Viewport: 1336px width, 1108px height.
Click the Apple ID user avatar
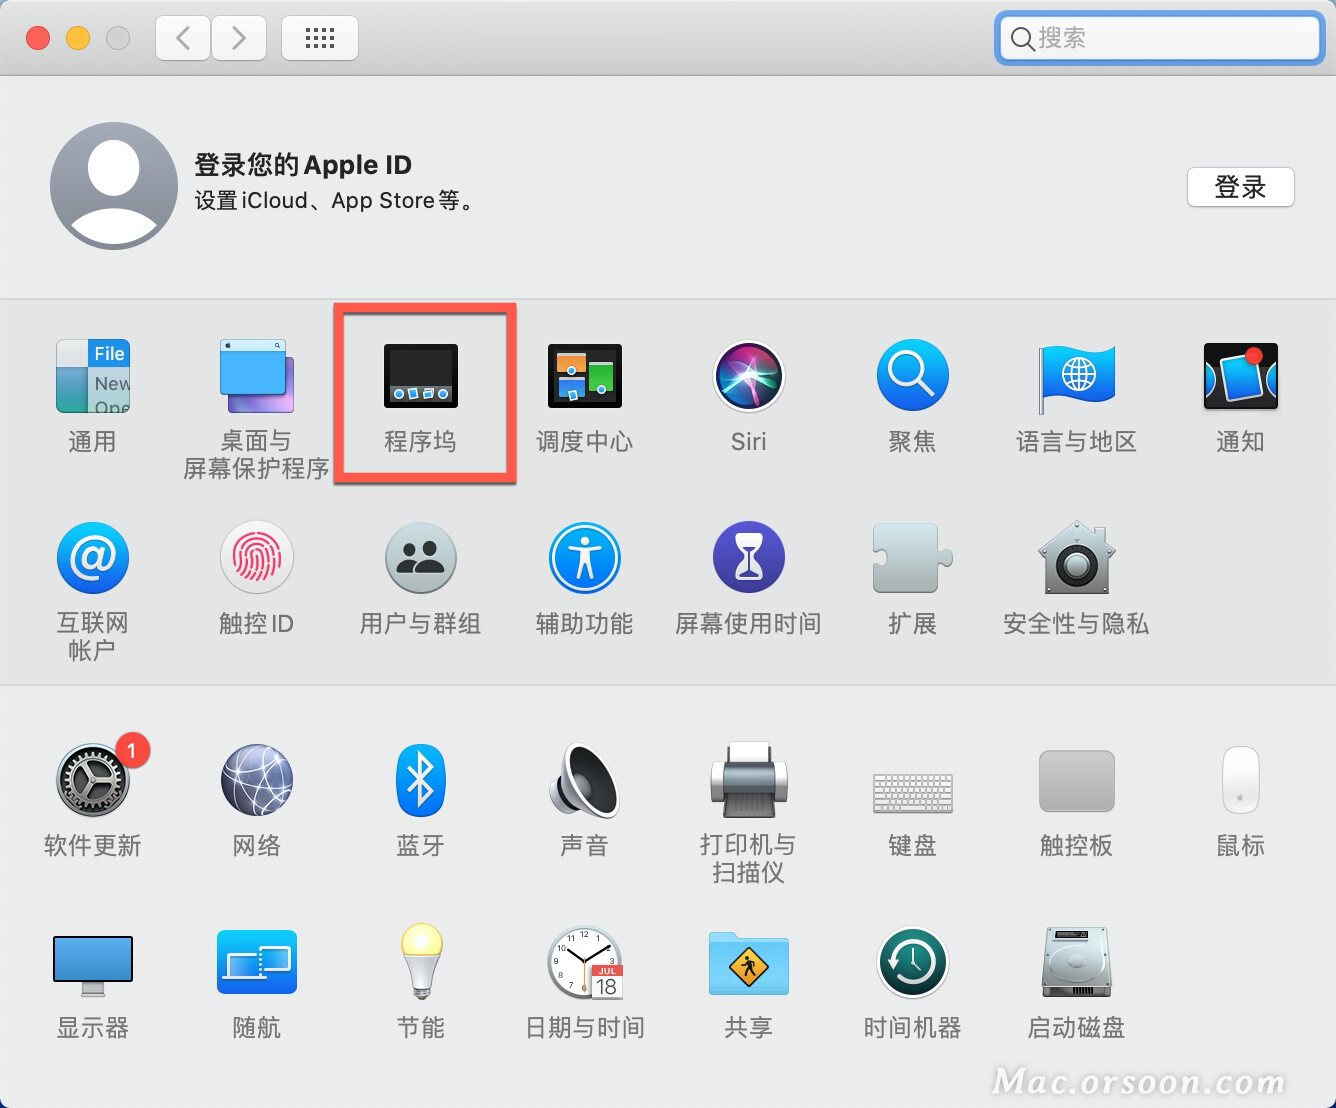coord(114,186)
